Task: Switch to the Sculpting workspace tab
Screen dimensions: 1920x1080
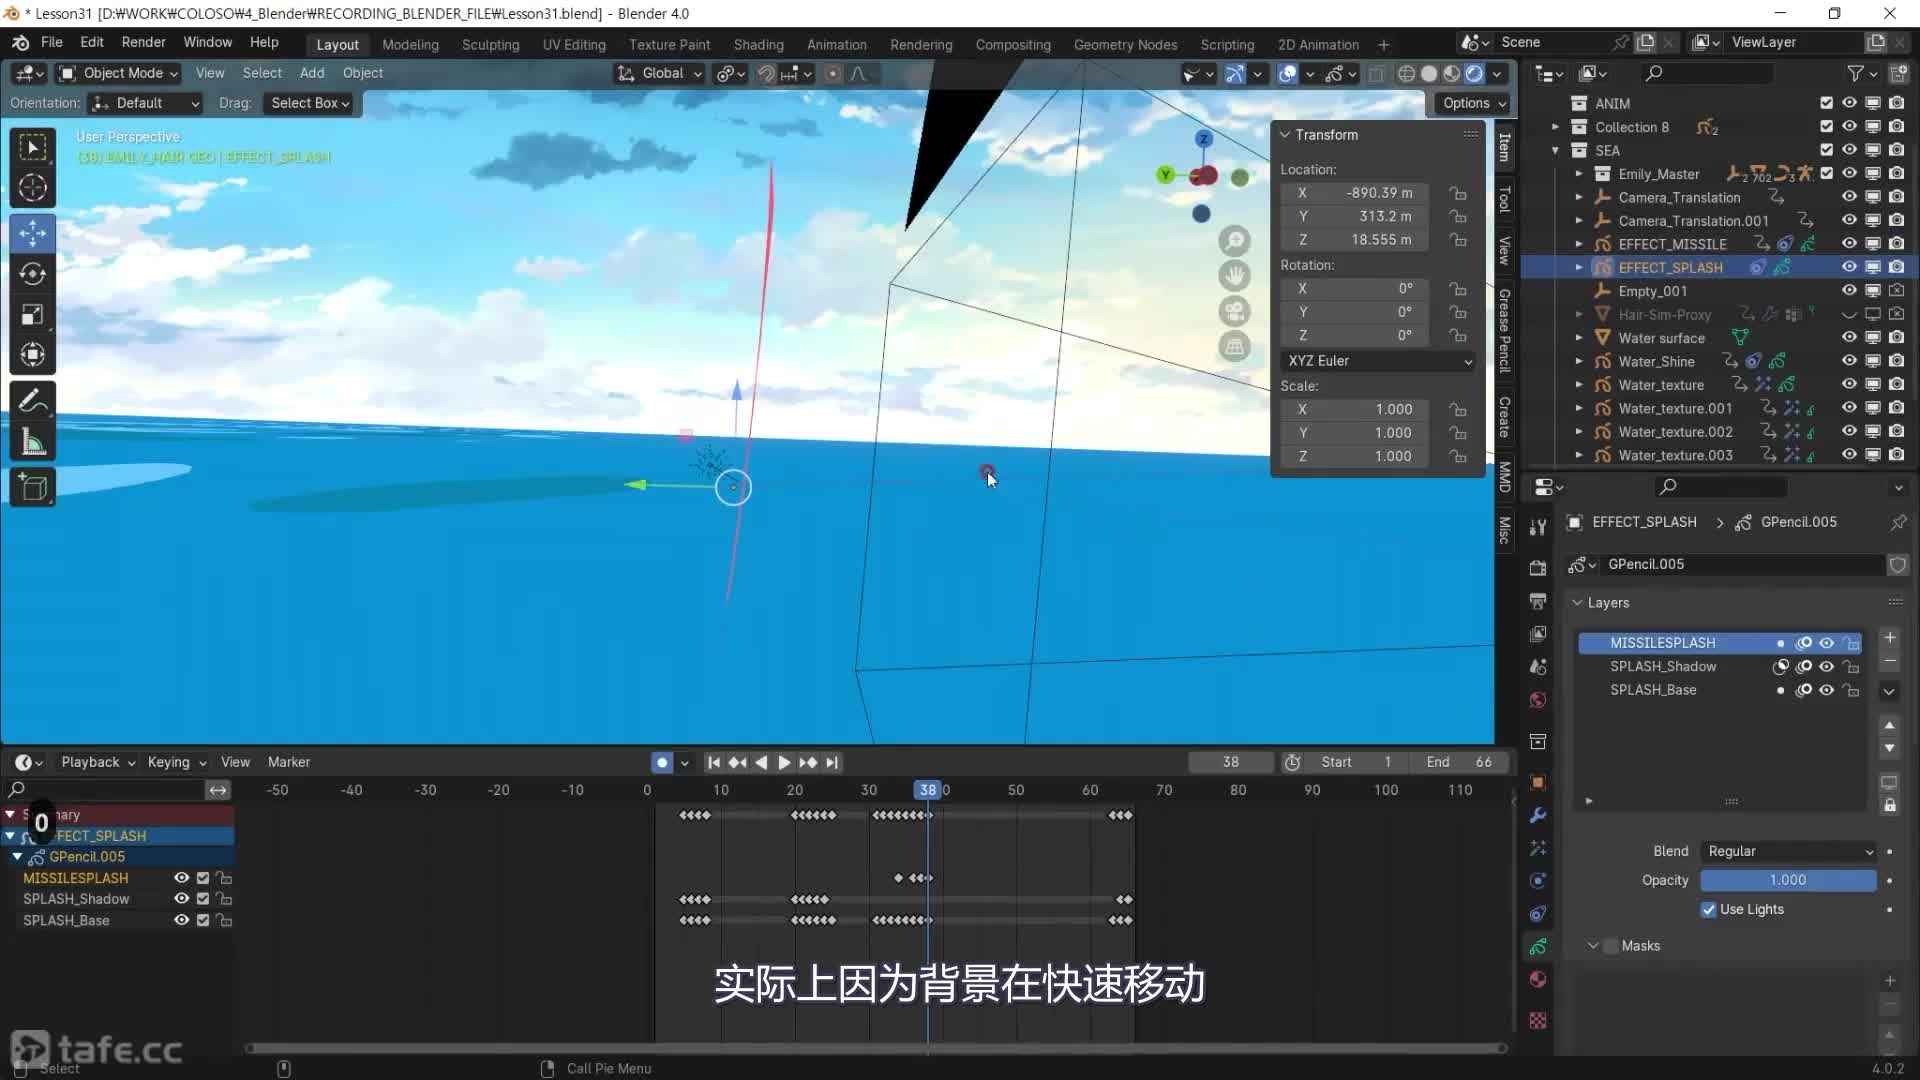Action: [x=490, y=45]
